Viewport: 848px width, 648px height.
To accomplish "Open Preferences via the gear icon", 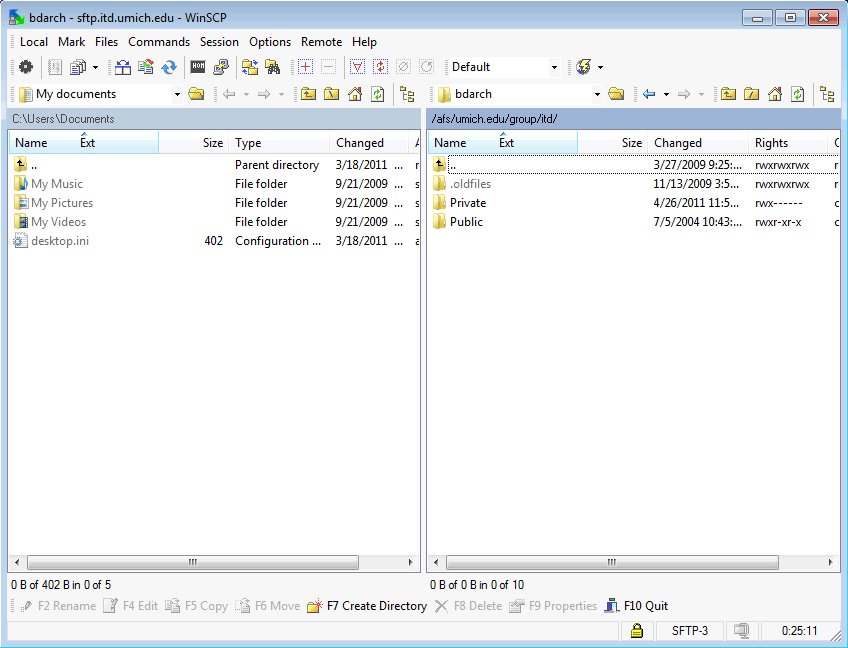I will tap(25, 67).
